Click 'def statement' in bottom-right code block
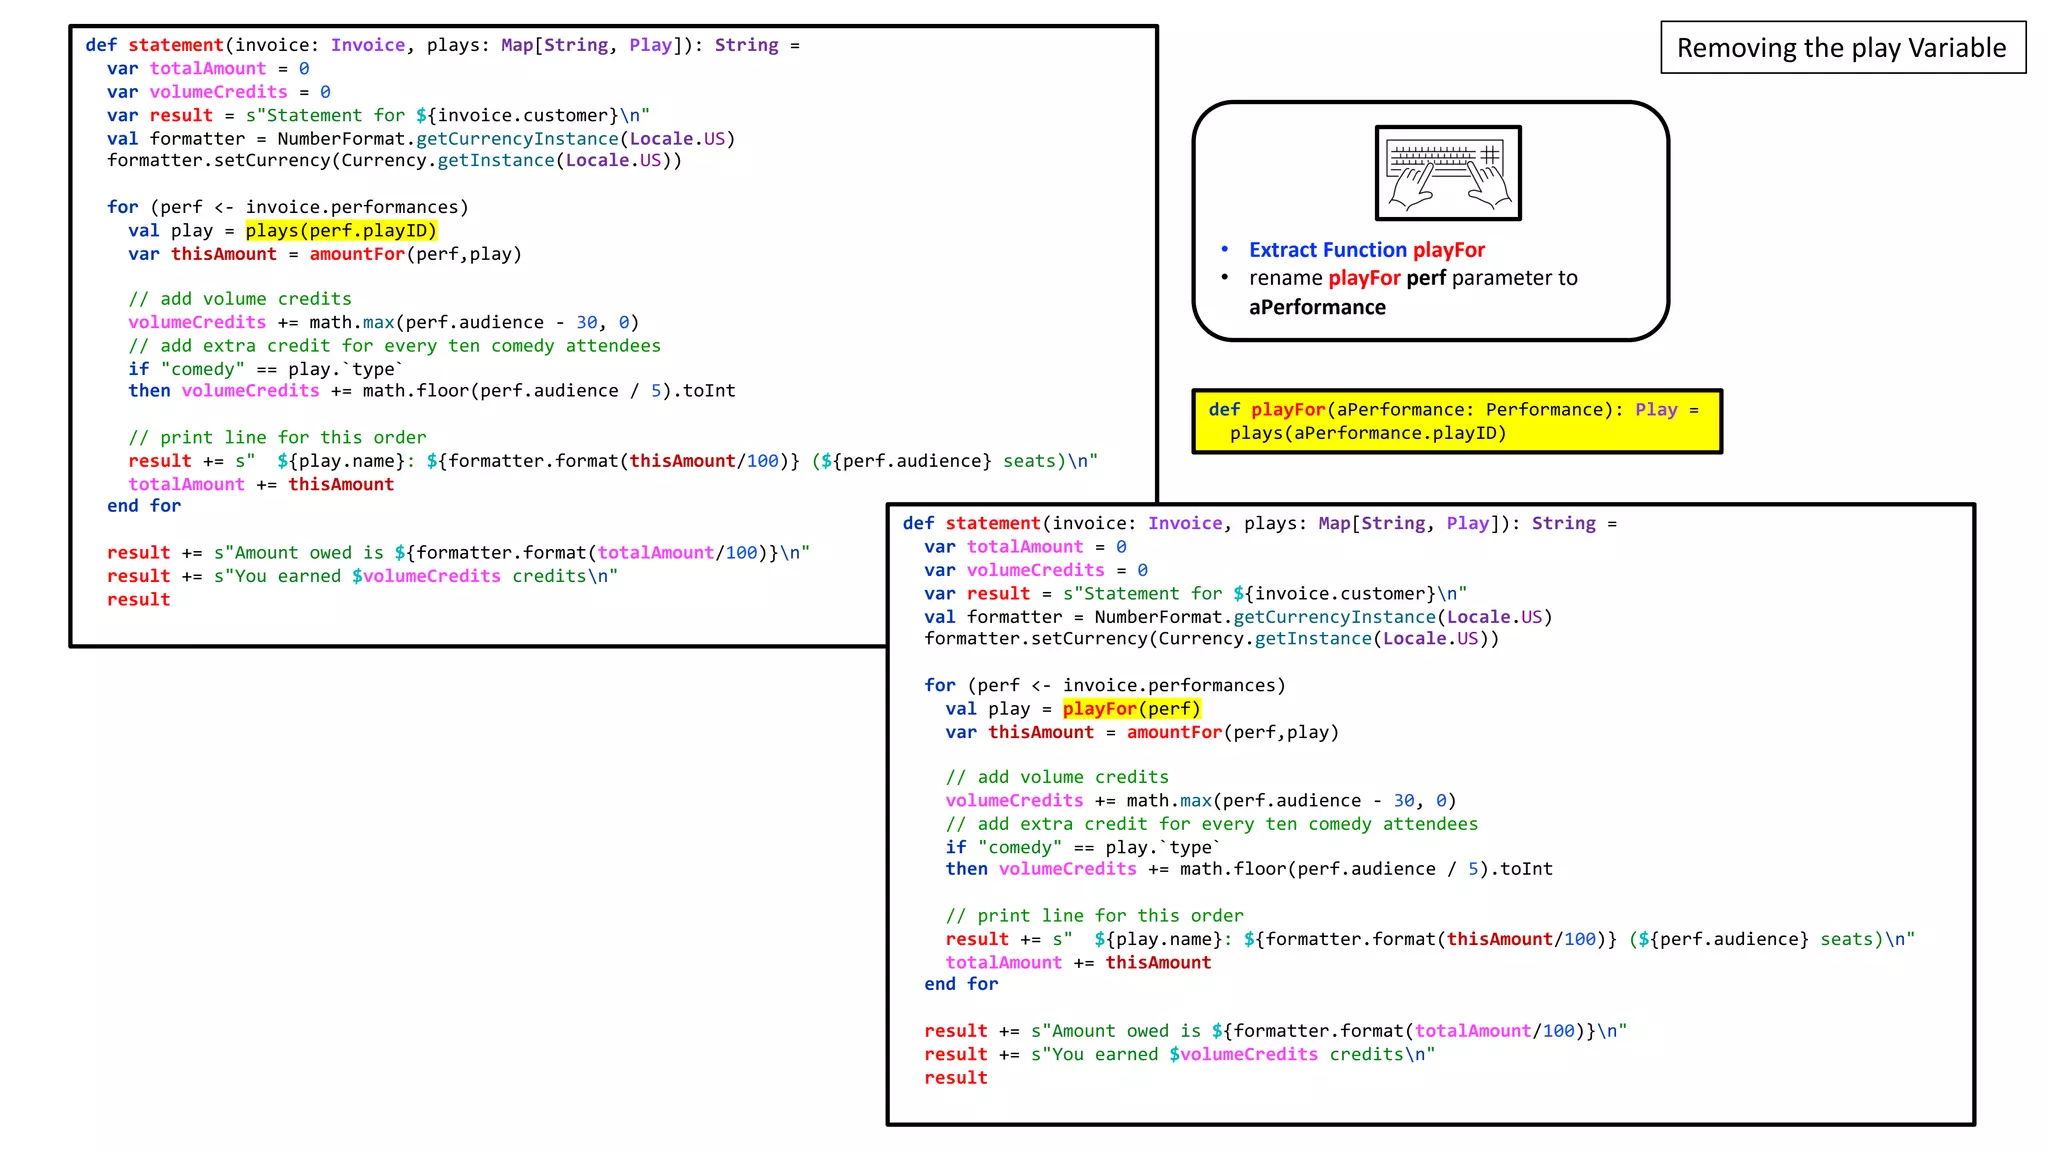The height and width of the screenshot is (1152, 2048). coord(972,523)
